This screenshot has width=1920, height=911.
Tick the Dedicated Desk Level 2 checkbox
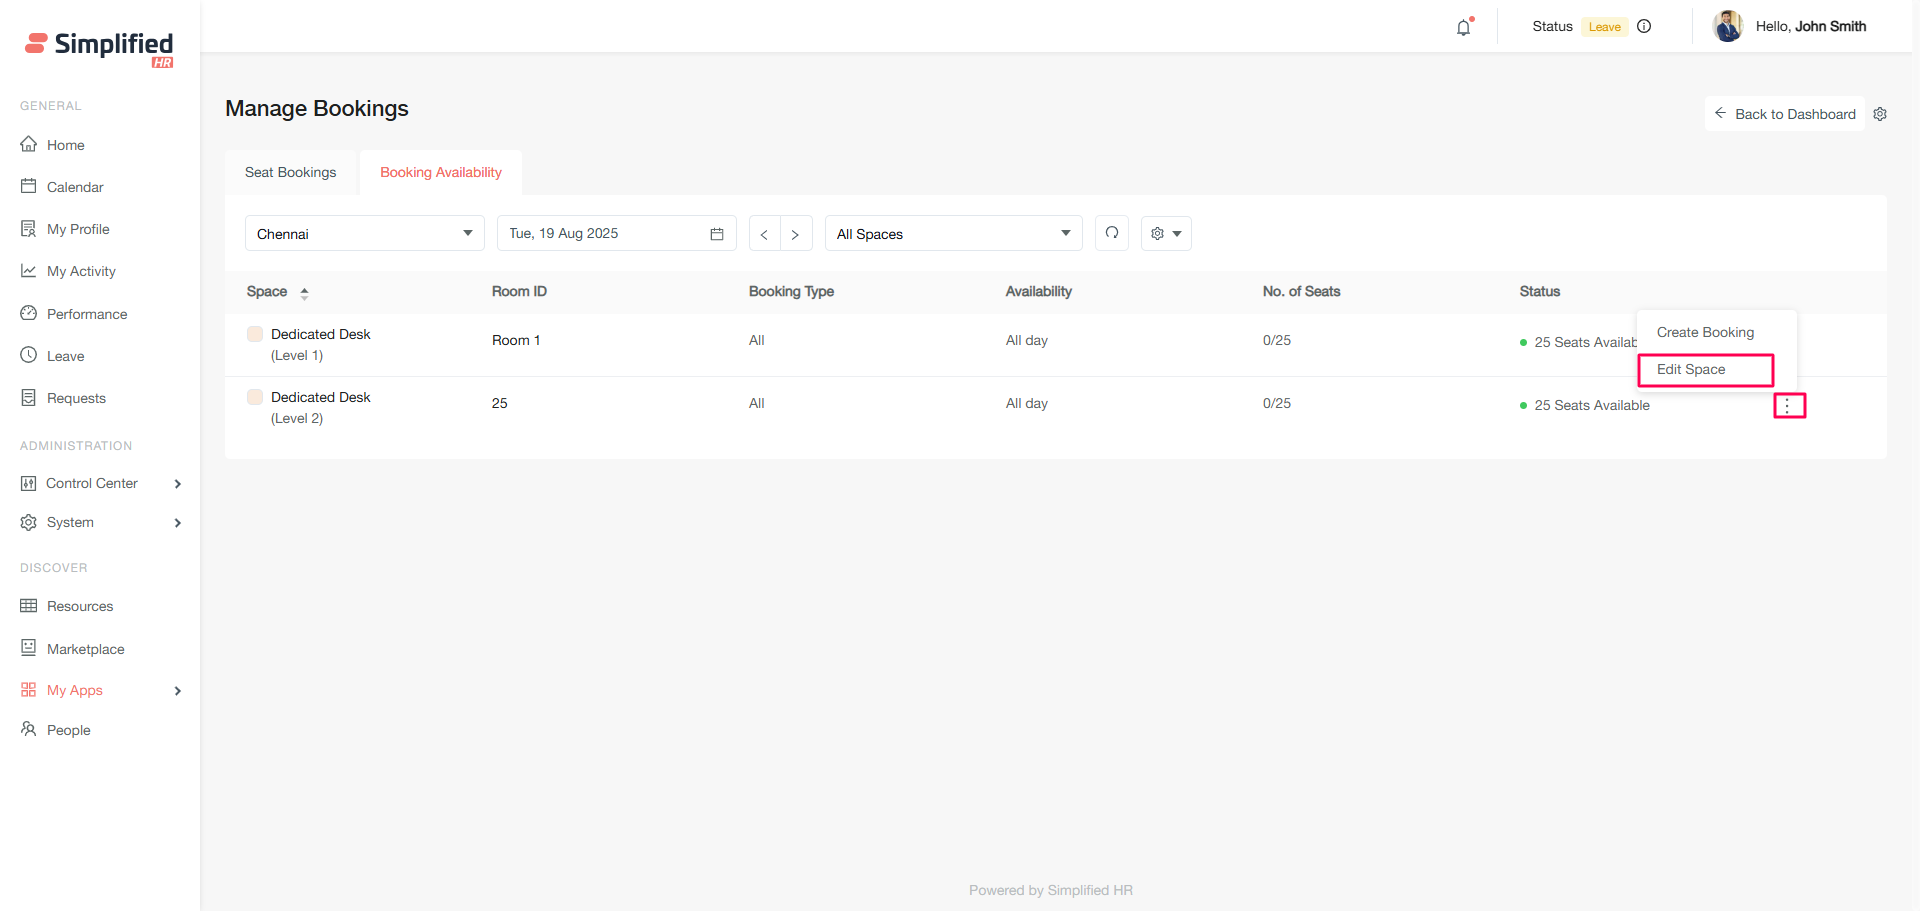click(255, 397)
